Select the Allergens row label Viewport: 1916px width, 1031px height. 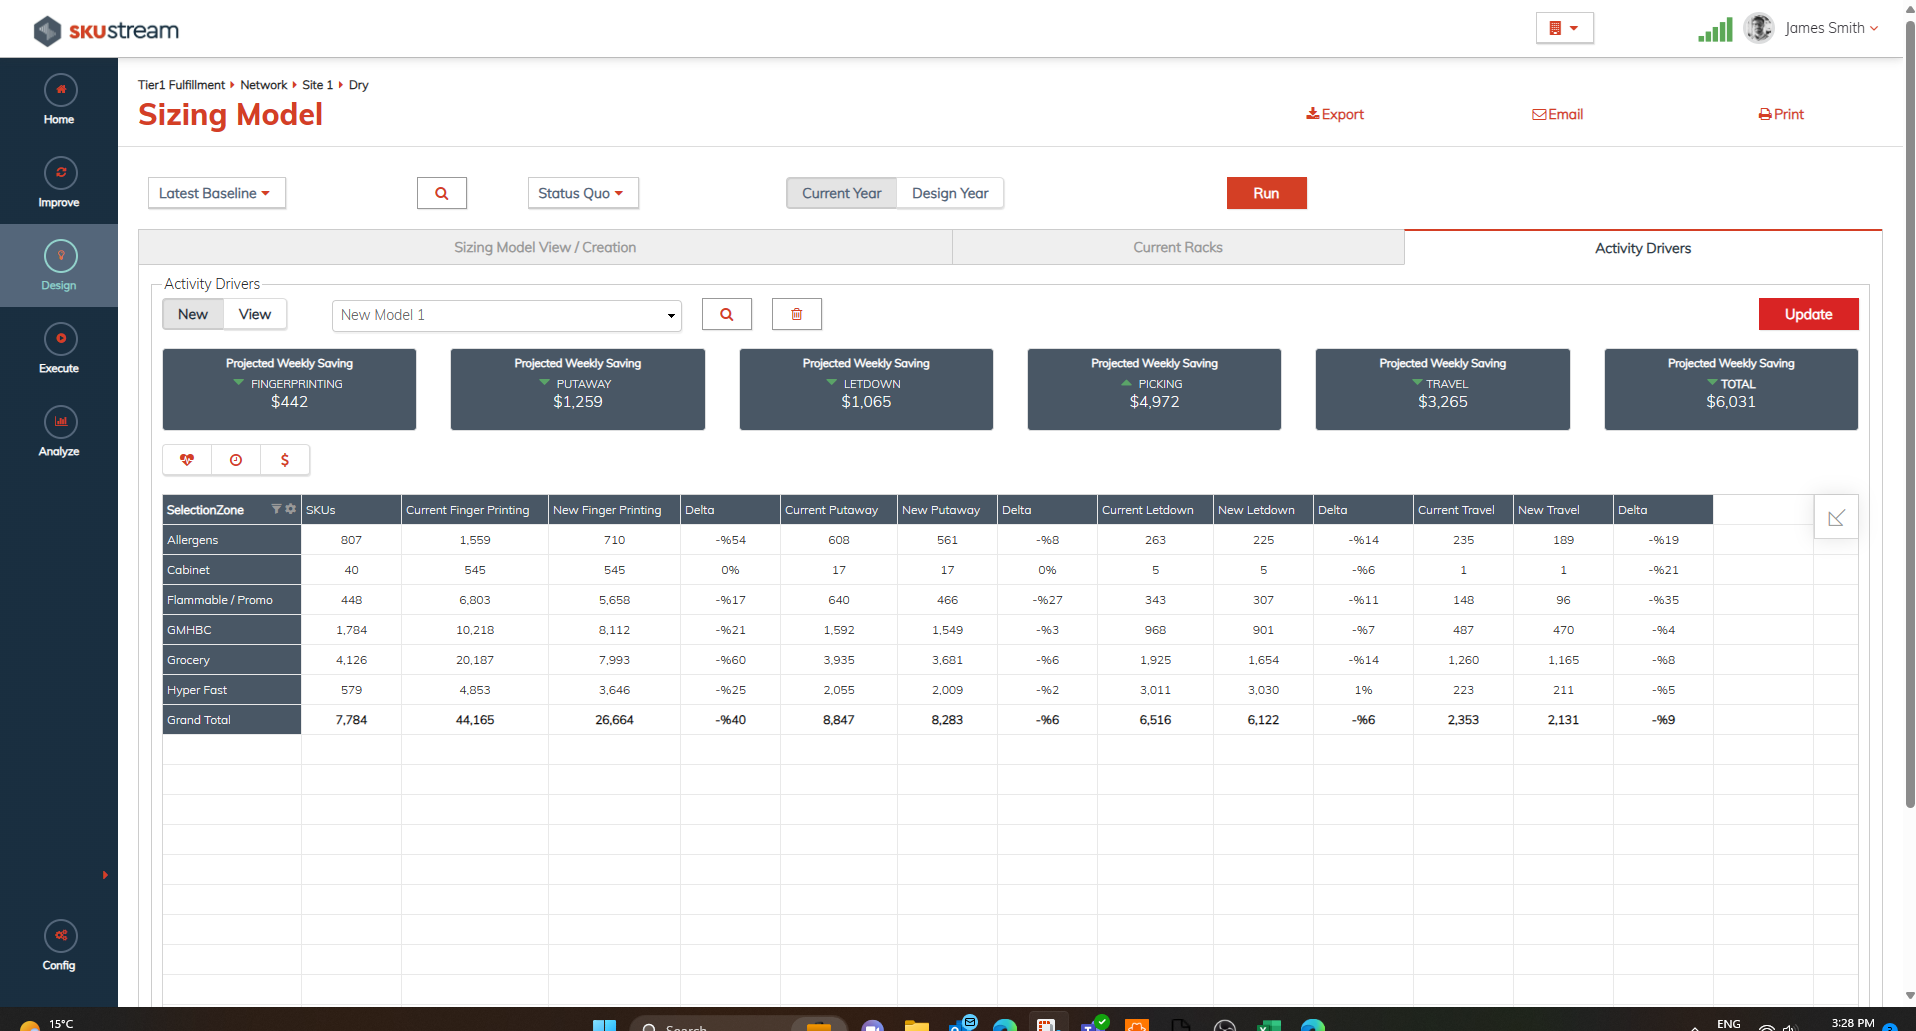click(x=232, y=540)
